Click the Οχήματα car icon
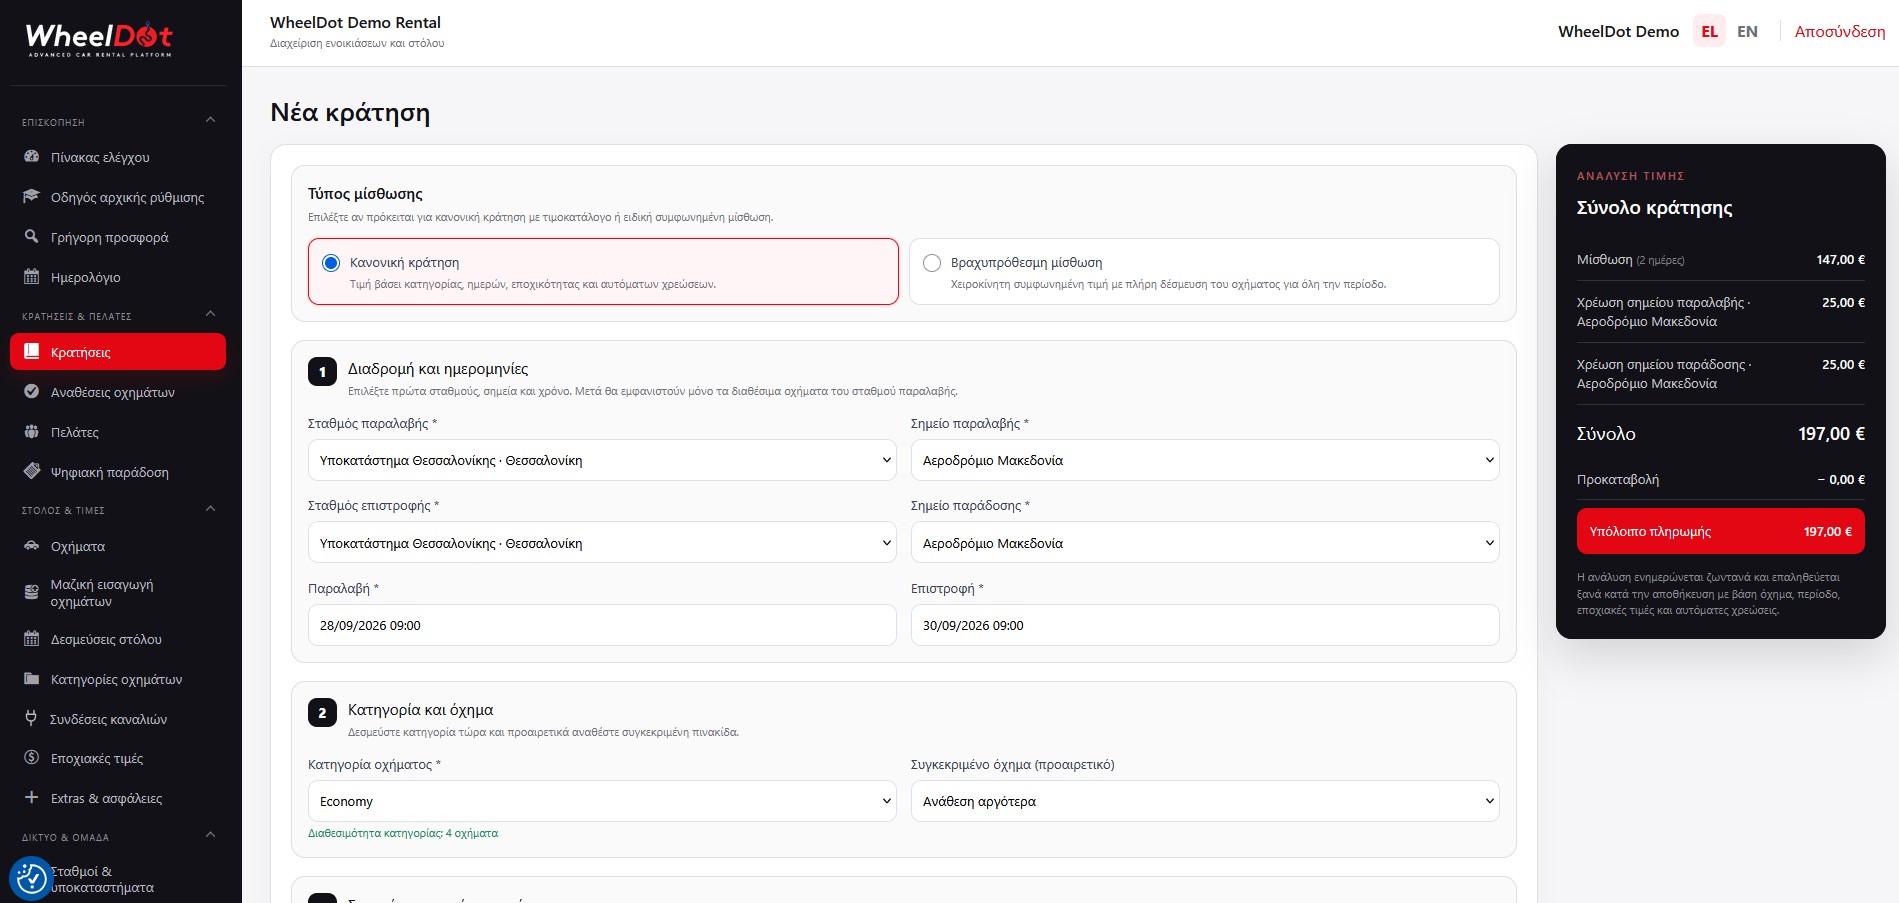The image size is (1899, 903). tap(31, 546)
